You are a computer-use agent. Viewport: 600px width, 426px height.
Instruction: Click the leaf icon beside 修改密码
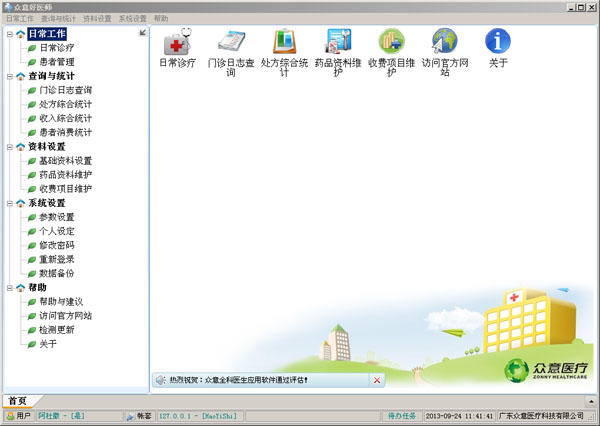[x=32, y=246]
